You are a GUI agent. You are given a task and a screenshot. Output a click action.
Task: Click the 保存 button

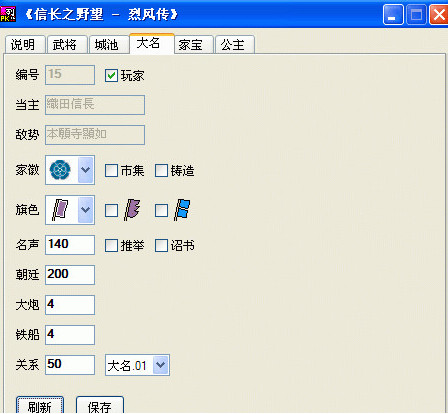tap(100, 406)
